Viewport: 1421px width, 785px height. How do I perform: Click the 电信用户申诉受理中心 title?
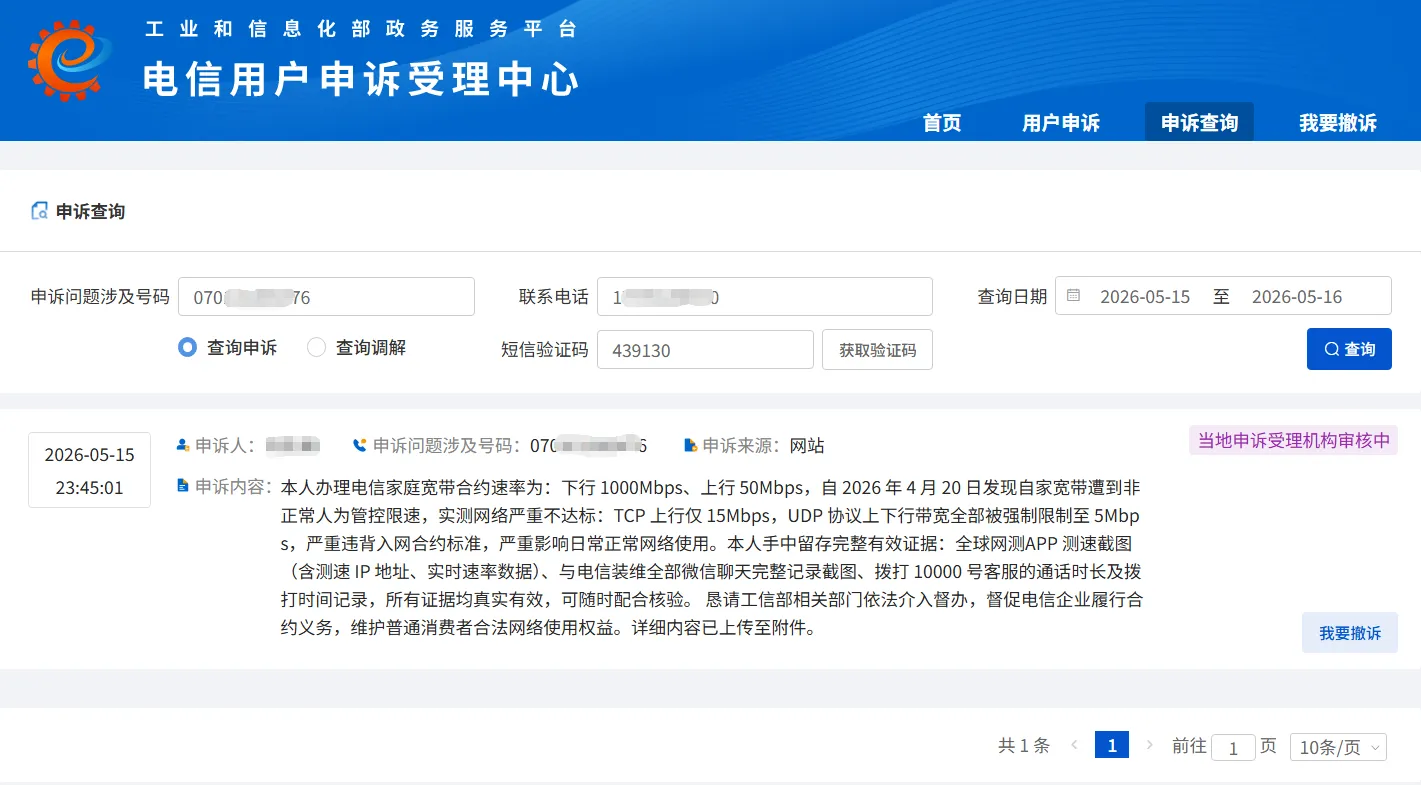361,79
